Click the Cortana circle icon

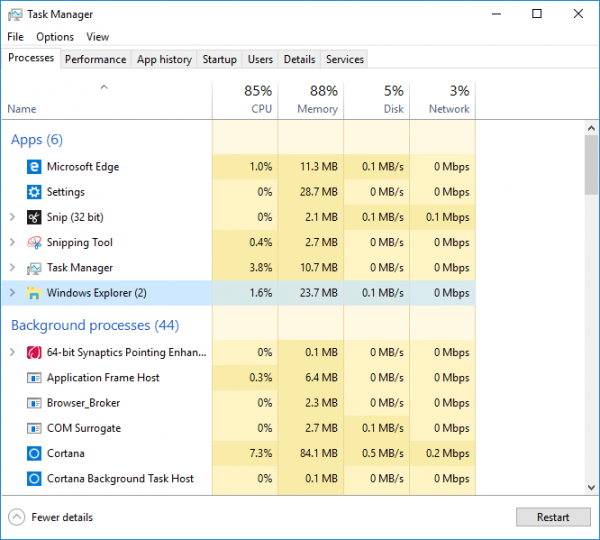click(34, 454)
